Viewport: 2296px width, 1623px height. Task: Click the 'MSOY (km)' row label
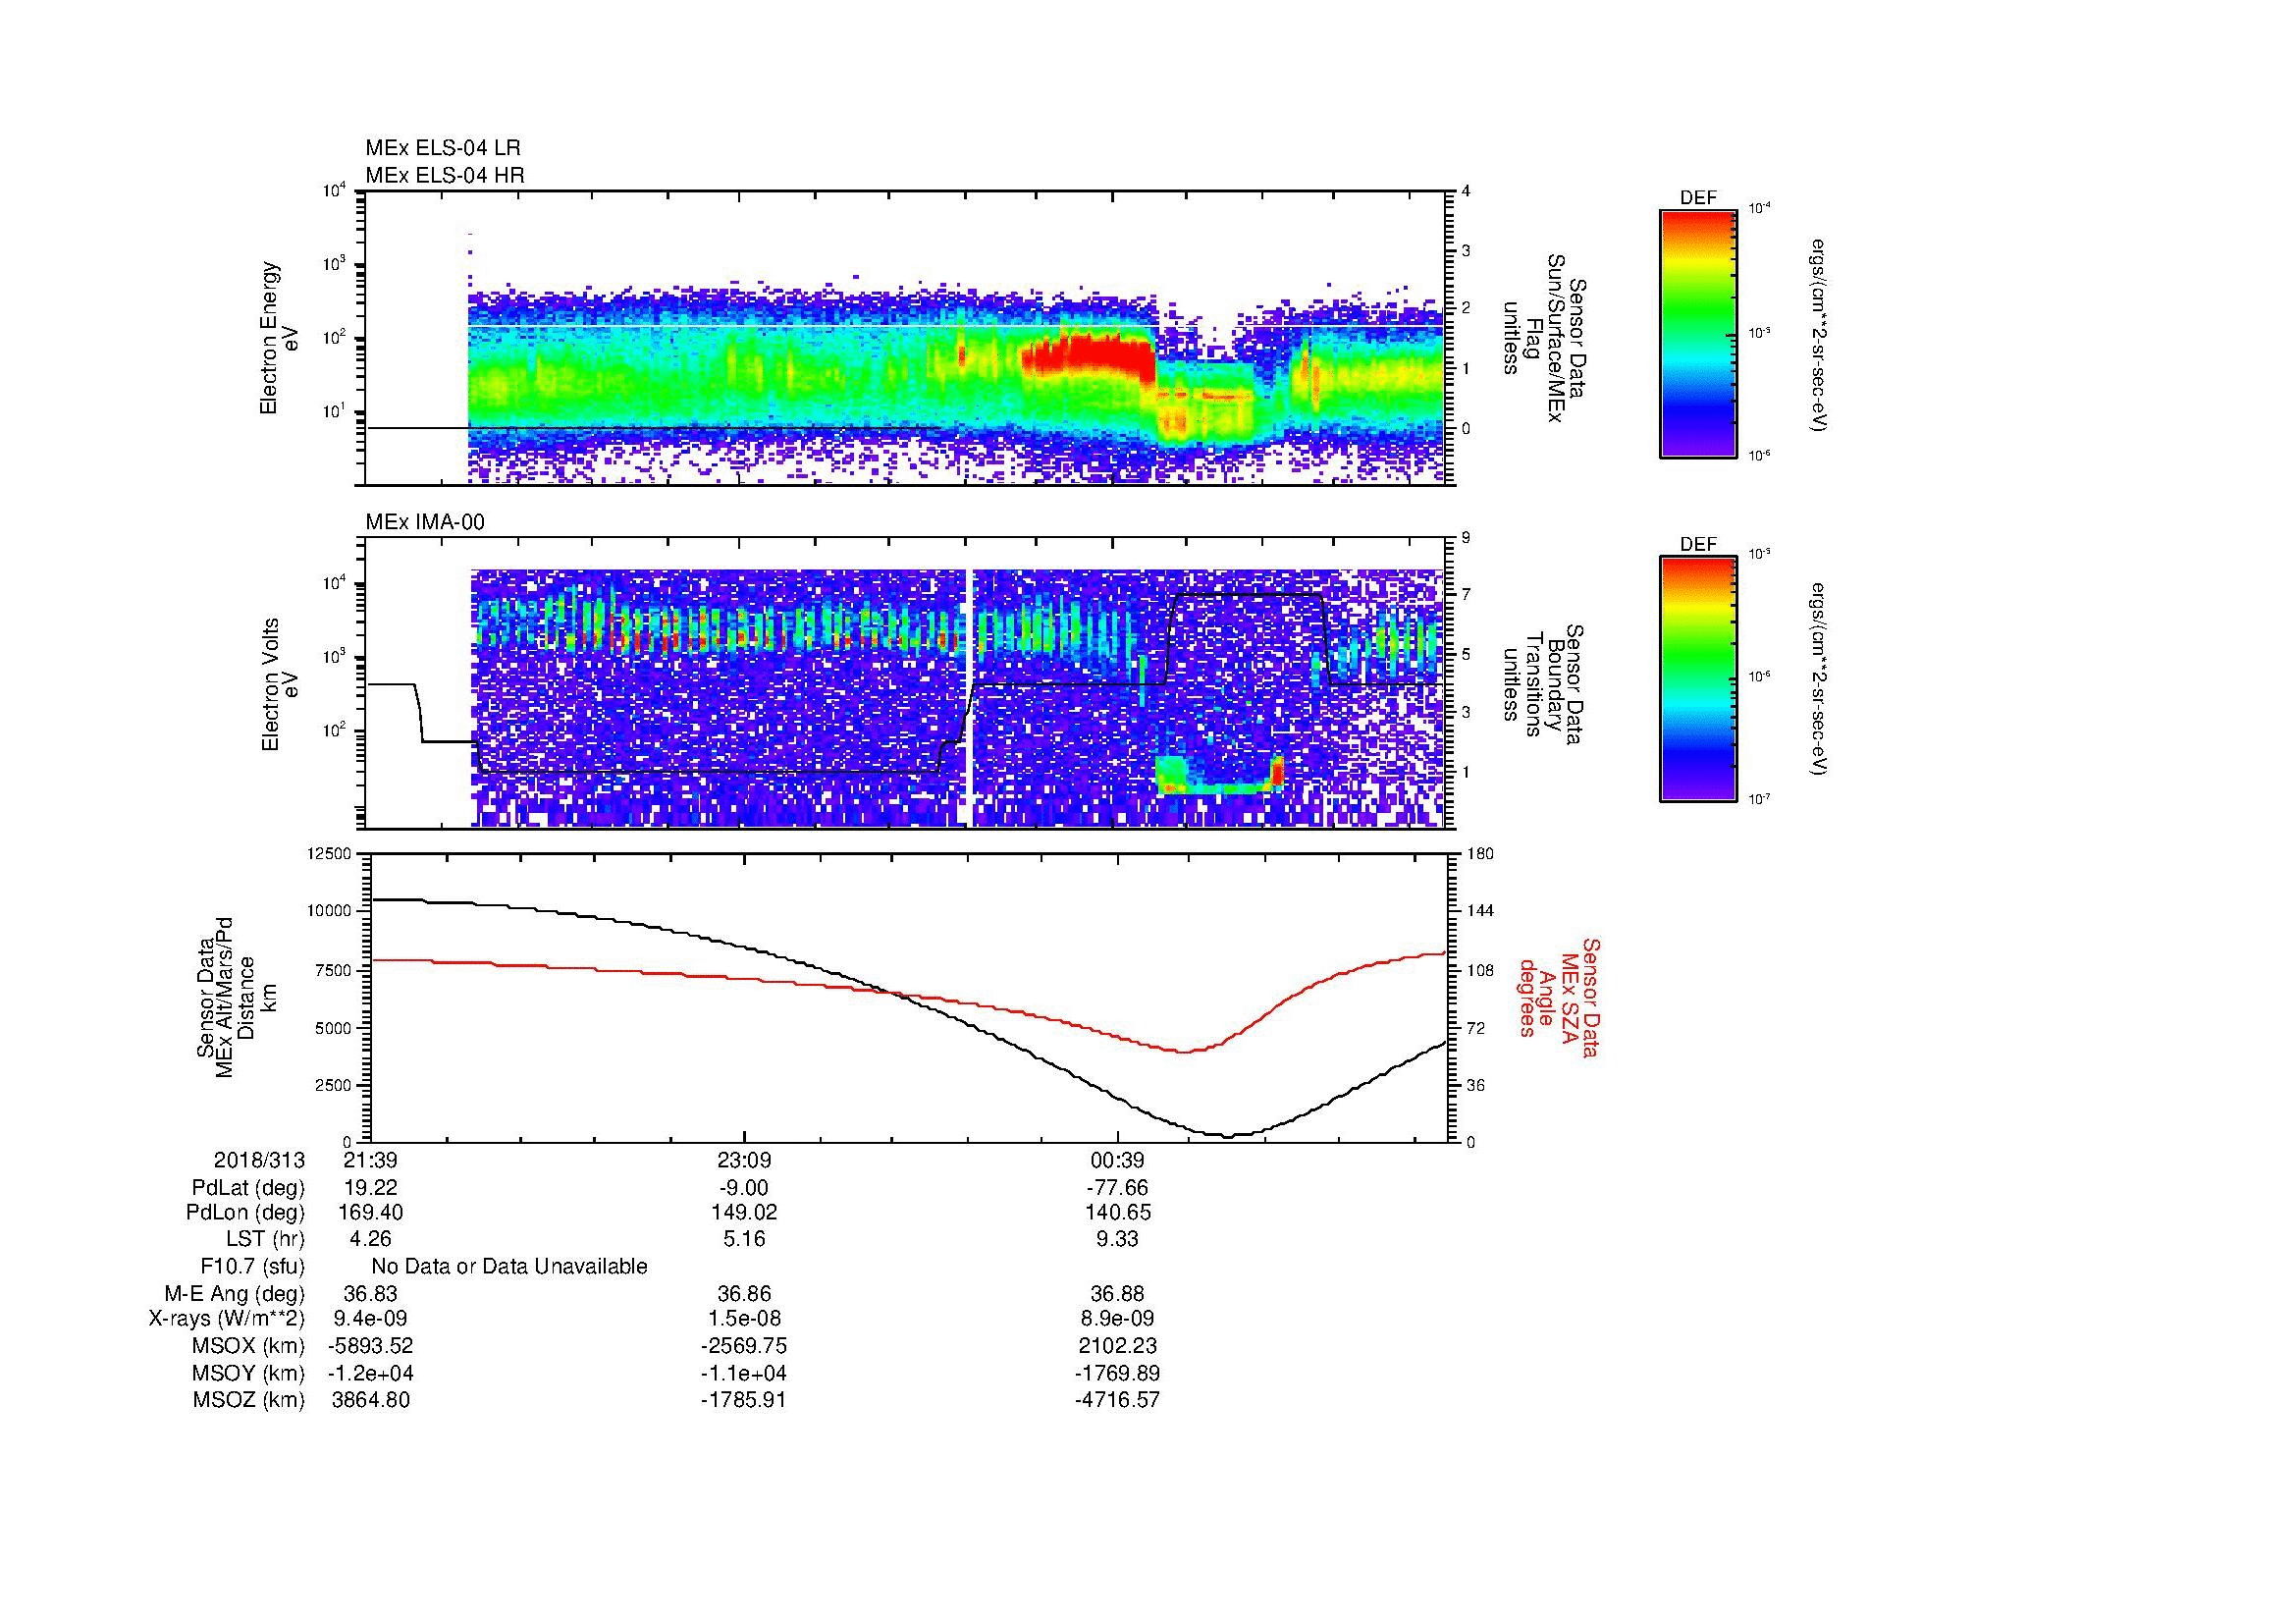(248, 1373)
